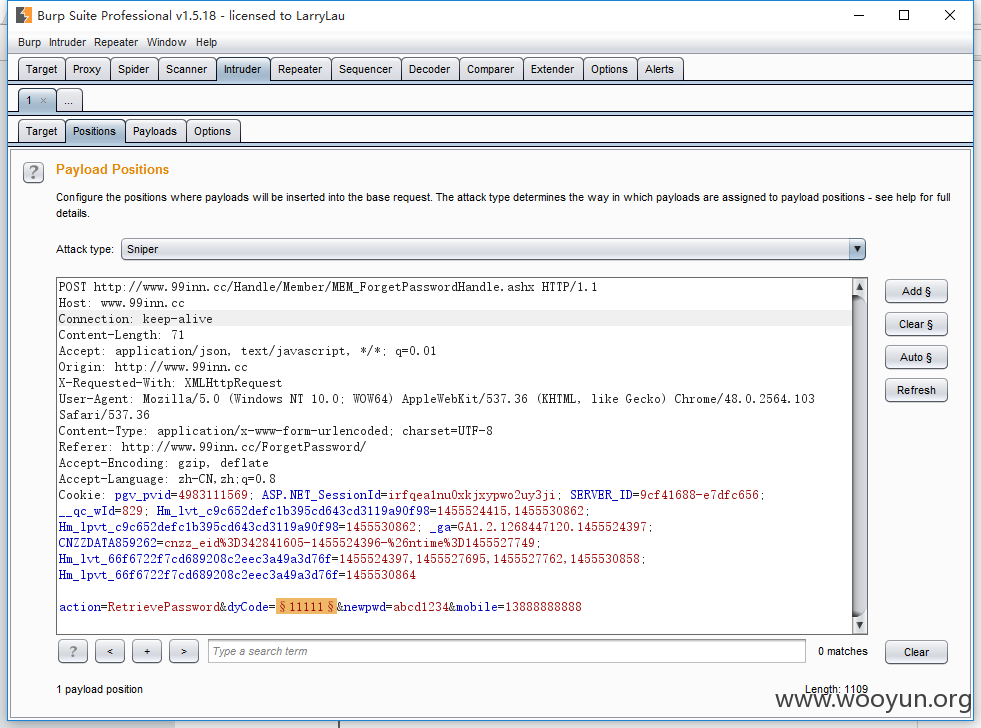Click the Clear search button
Screen dimensions: 981x728
pyautogui.click(x=916, y=652)
